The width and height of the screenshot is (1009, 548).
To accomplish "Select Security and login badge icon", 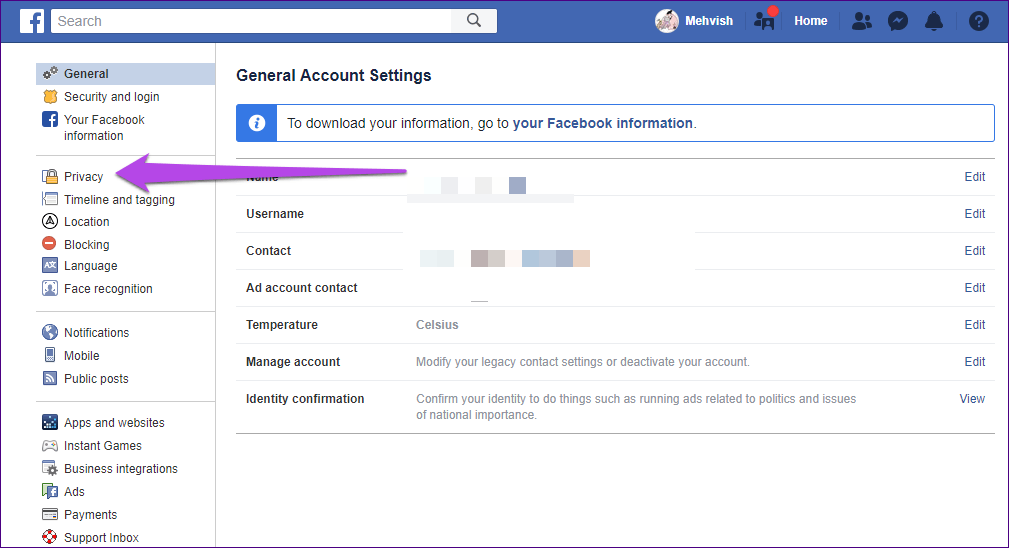I will tap(50, 96).
